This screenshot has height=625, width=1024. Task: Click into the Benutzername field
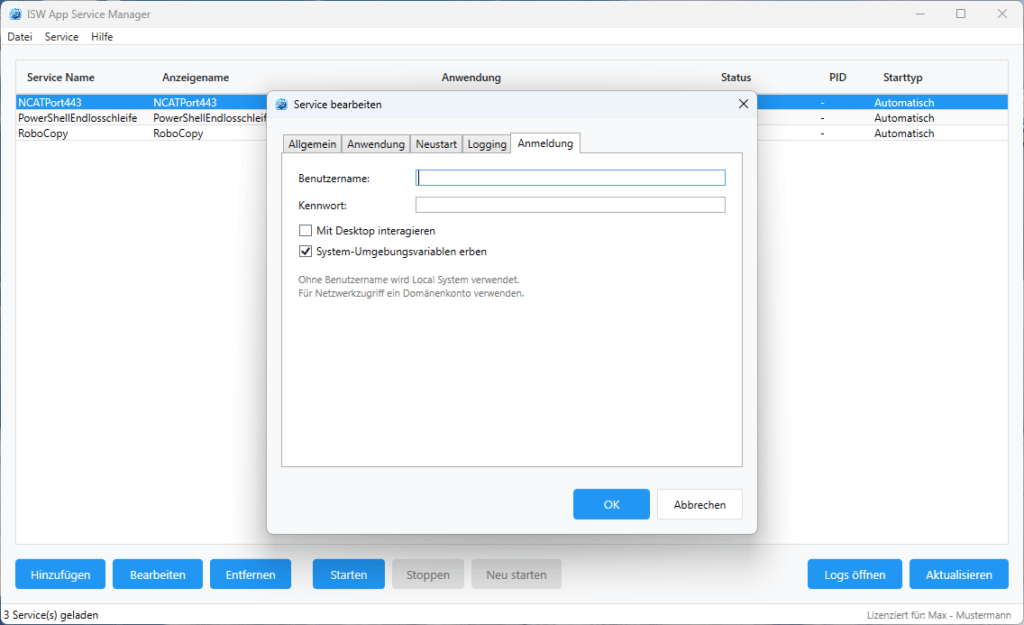[570, 177]
